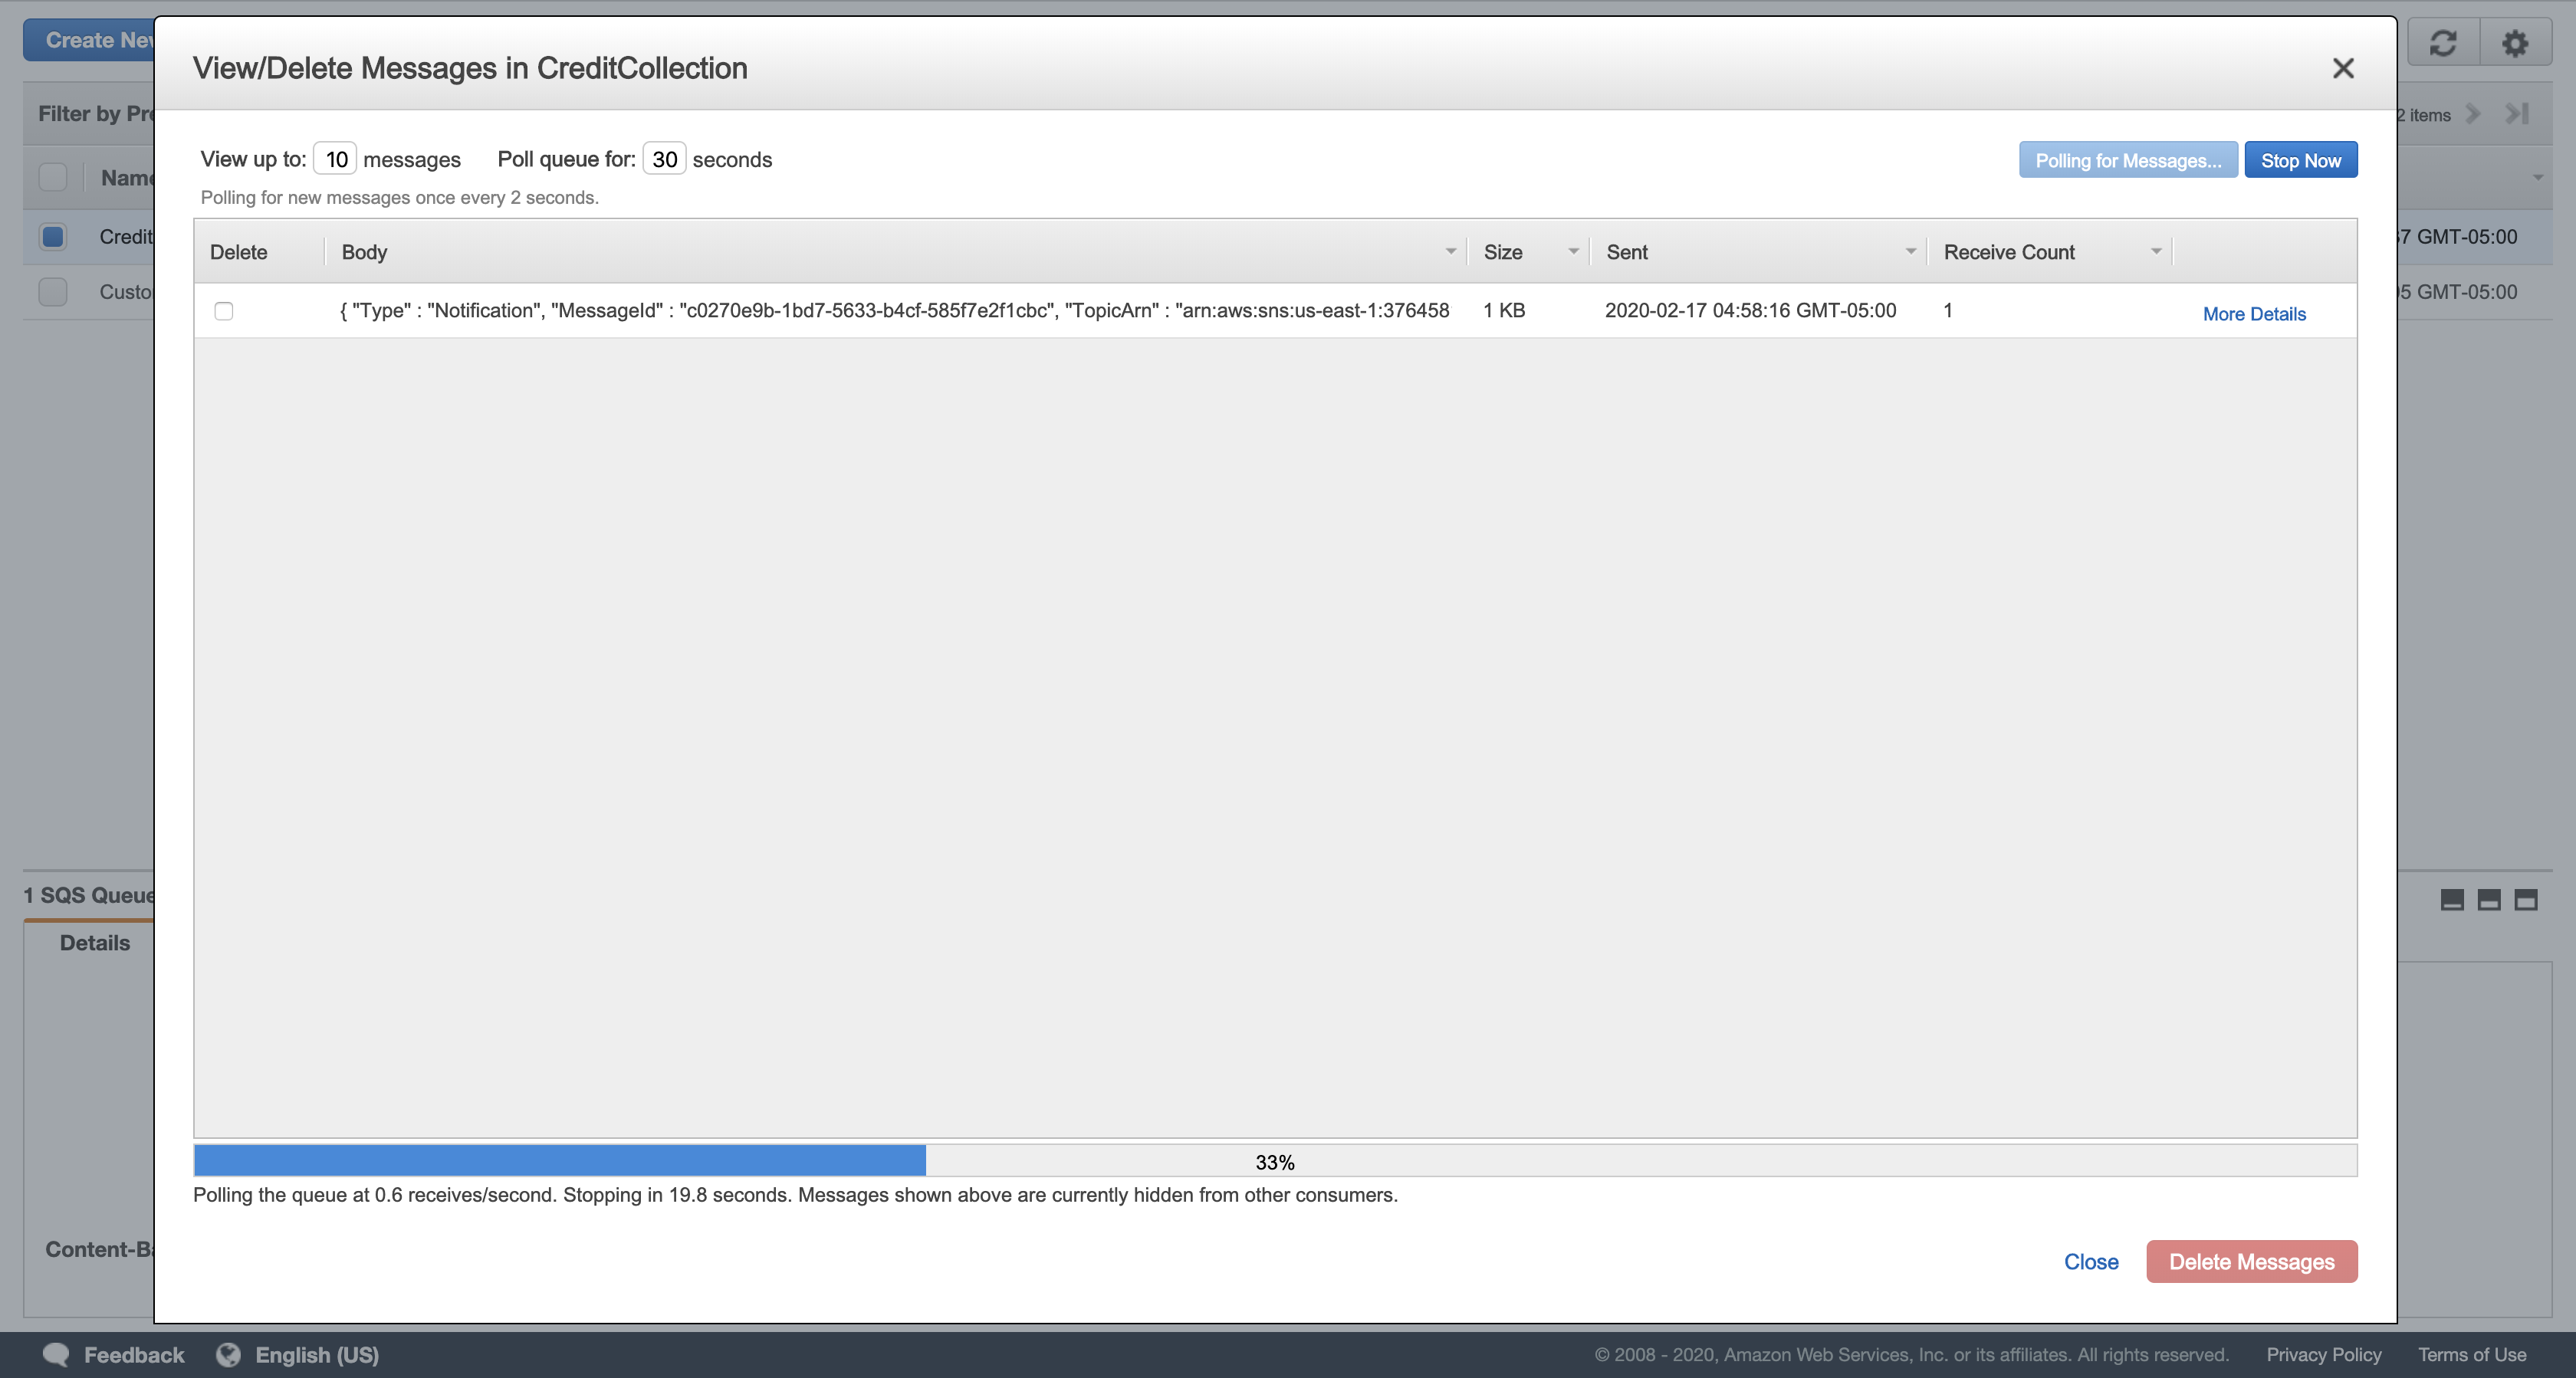
Task: Click the Feedback speech bubble icon
Action: [56, 1354]
